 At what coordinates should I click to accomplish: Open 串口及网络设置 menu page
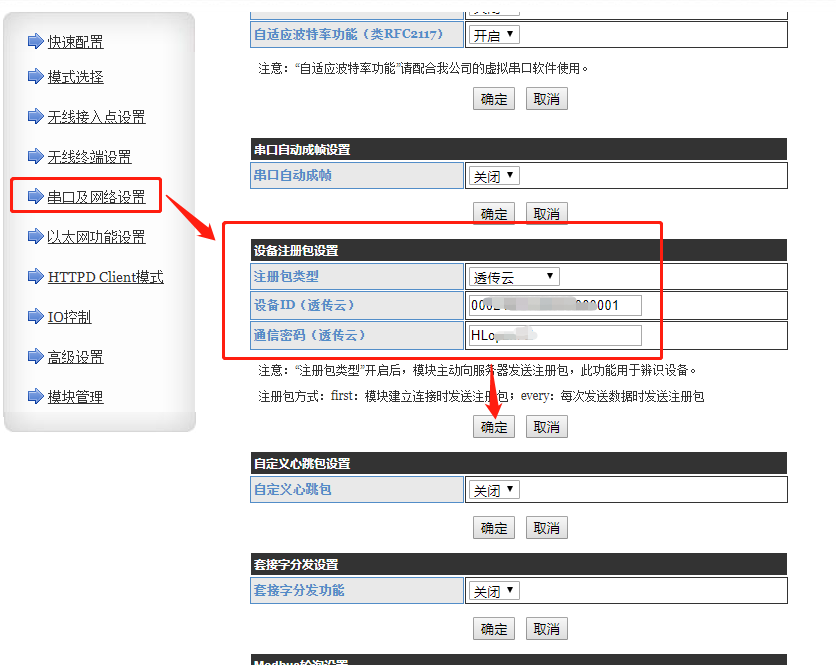tap(96, 197)
